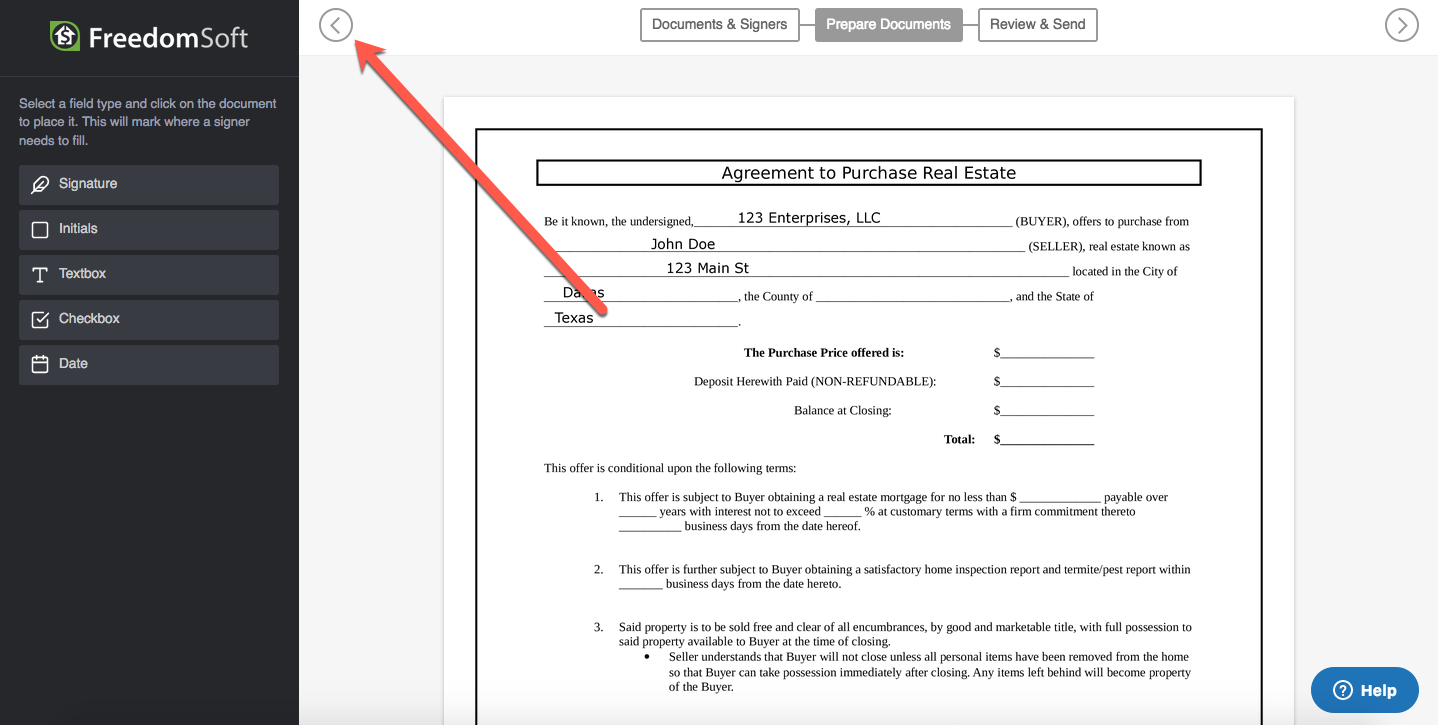Click 'The Purchase Price offered is:' label

[824, 353]
